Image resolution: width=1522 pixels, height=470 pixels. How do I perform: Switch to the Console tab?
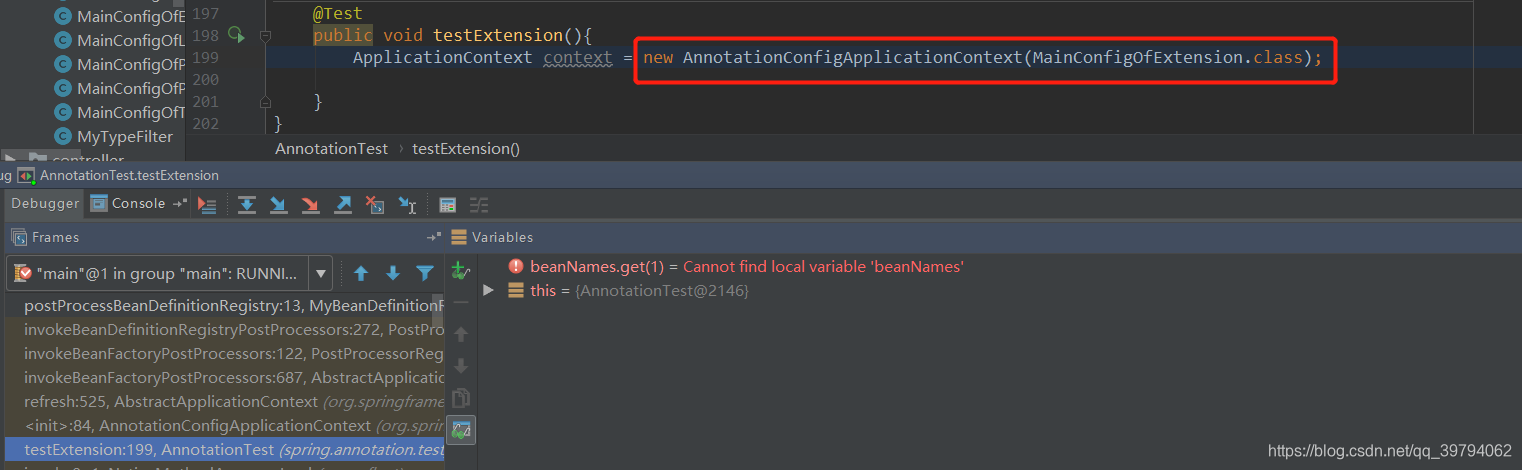click(x=128, y=203)
